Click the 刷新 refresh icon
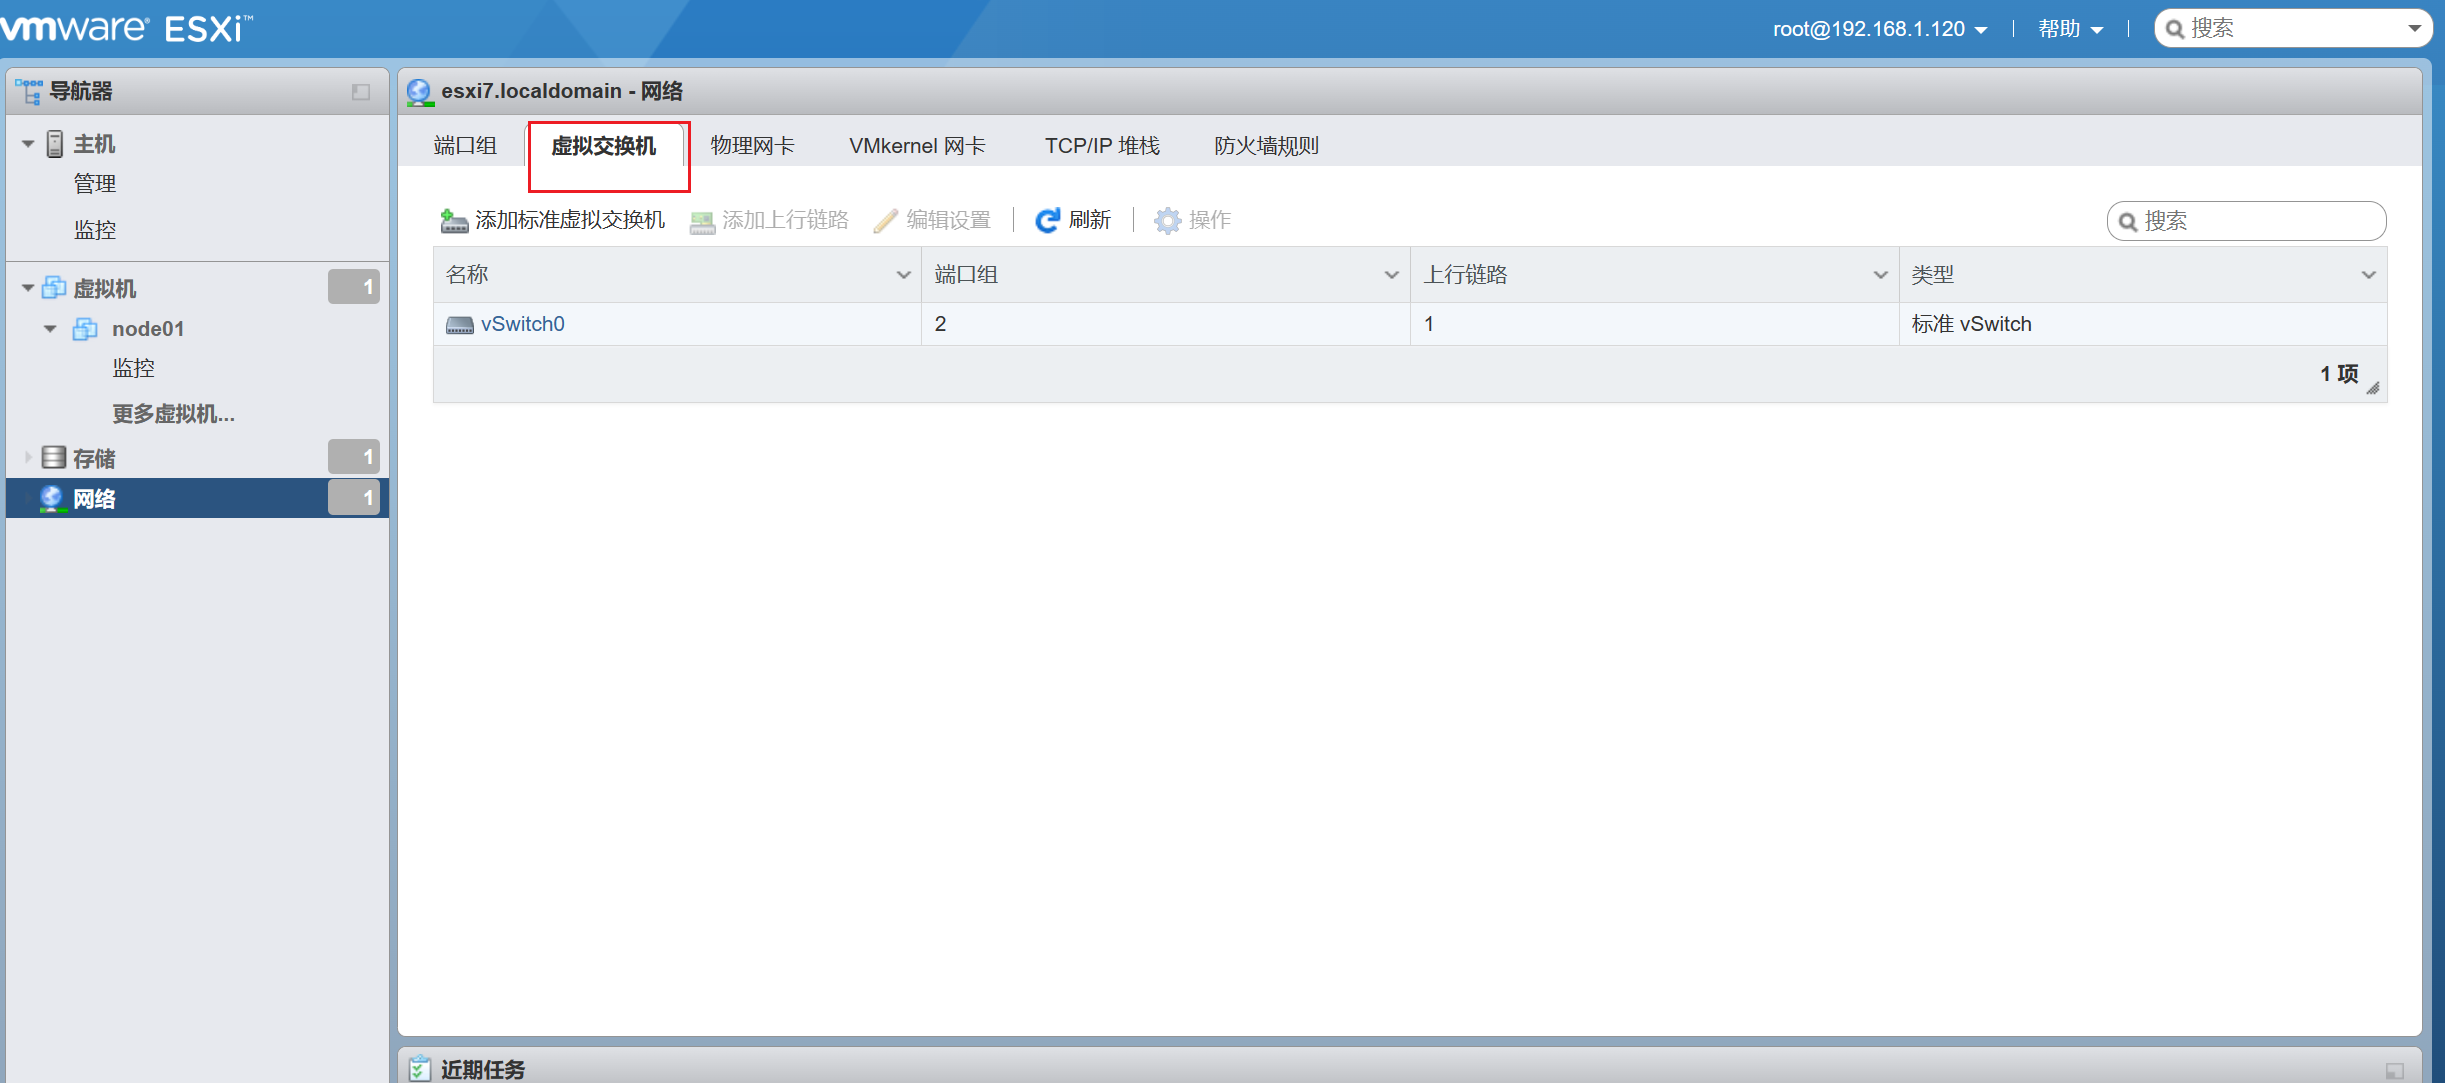This screenshot has height=1083, width=2445. point(1047,220)
